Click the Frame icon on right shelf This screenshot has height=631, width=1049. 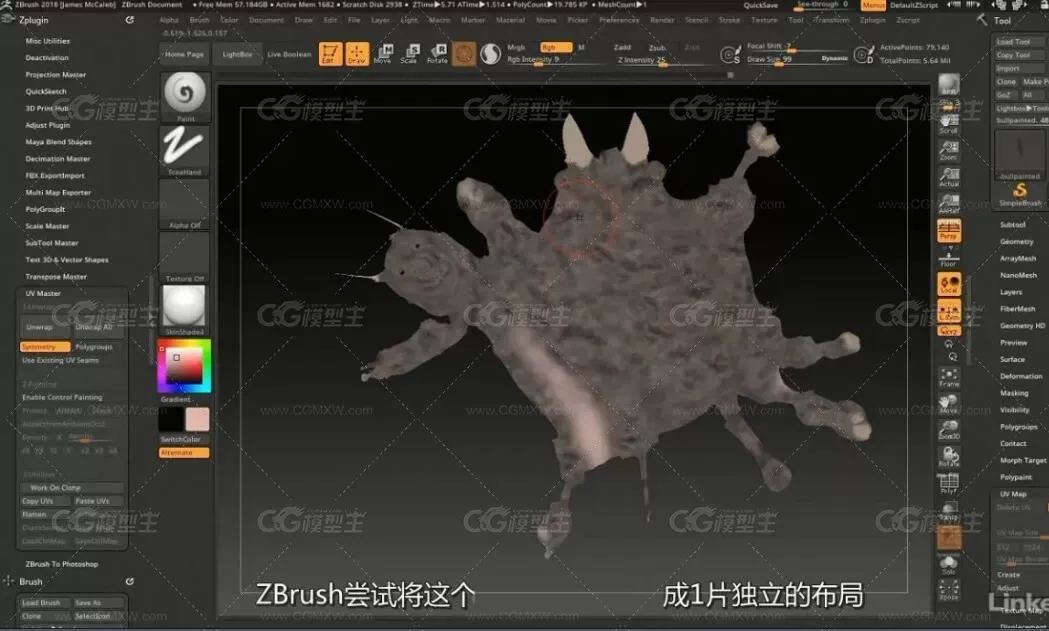coord(949,377)
